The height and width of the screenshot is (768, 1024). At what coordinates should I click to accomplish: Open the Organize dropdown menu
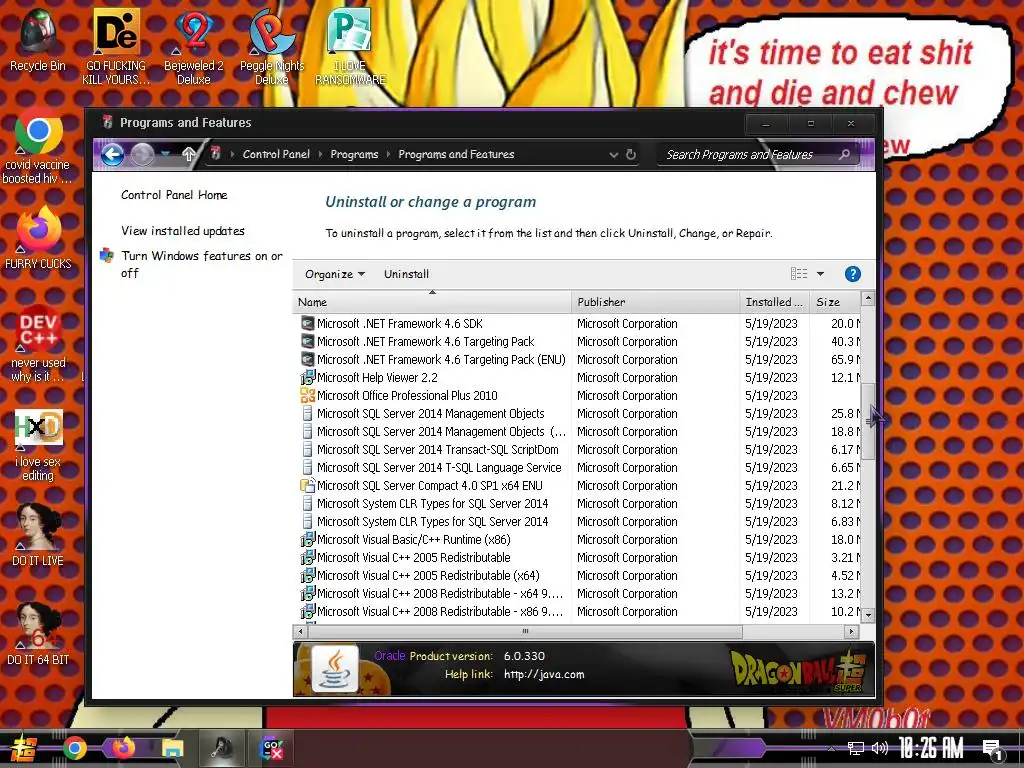tap(335, 274)
